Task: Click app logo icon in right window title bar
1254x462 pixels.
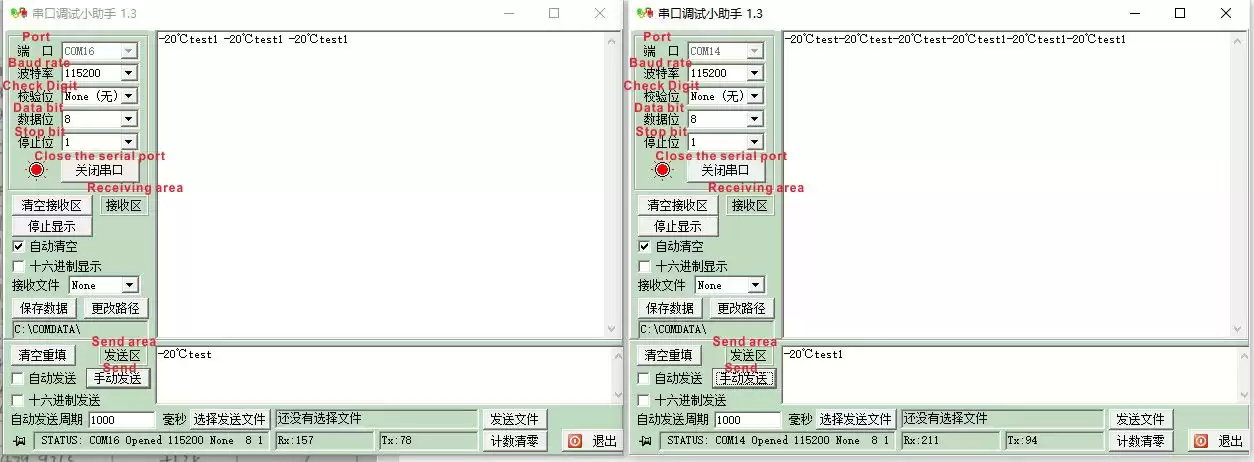Action: tap(644, 13)
